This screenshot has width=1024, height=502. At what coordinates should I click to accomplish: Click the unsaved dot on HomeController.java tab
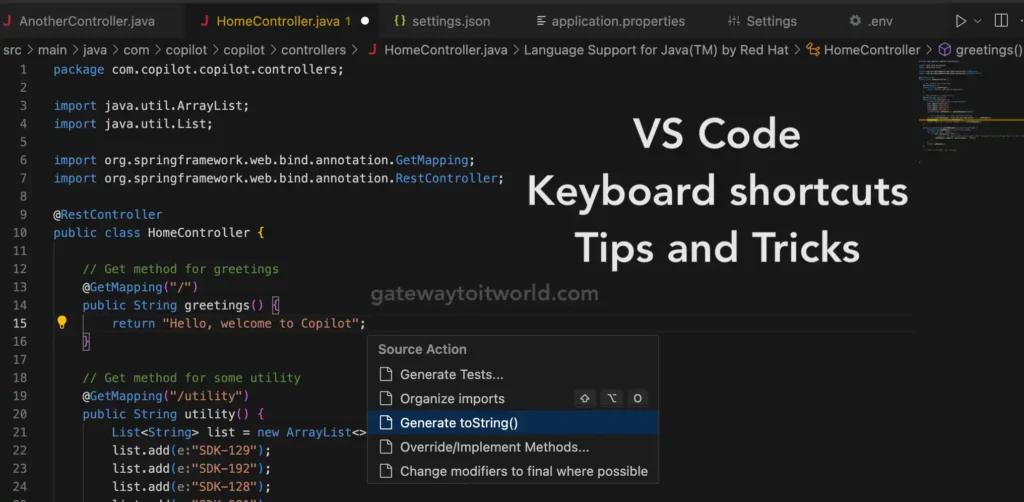365,21
